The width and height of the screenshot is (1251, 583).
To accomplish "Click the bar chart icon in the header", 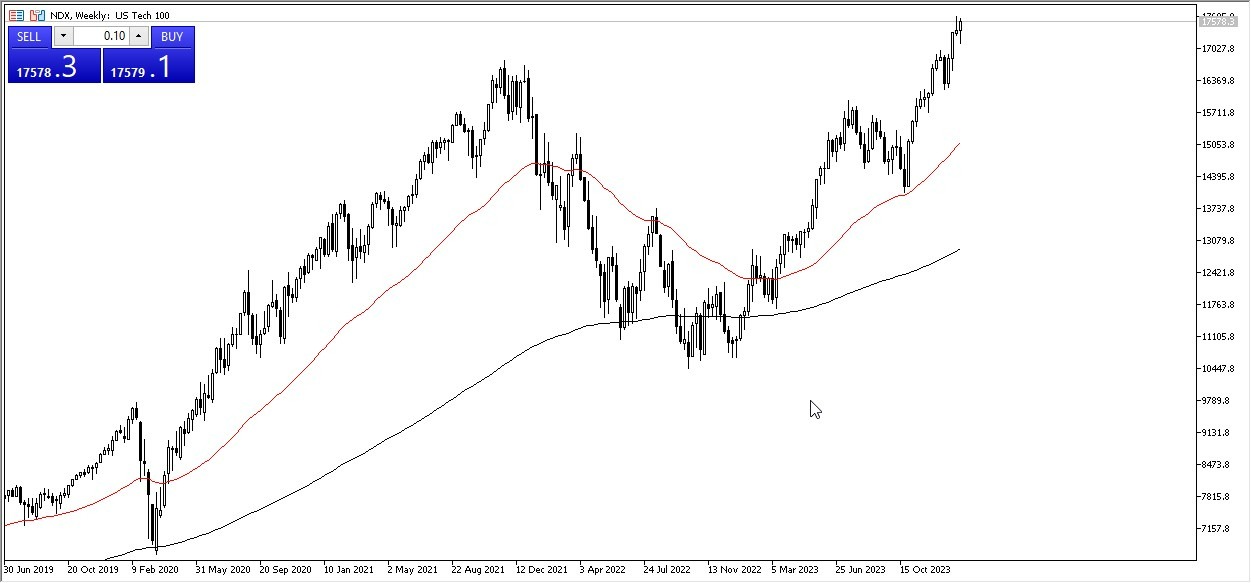I will coord(38,15).
